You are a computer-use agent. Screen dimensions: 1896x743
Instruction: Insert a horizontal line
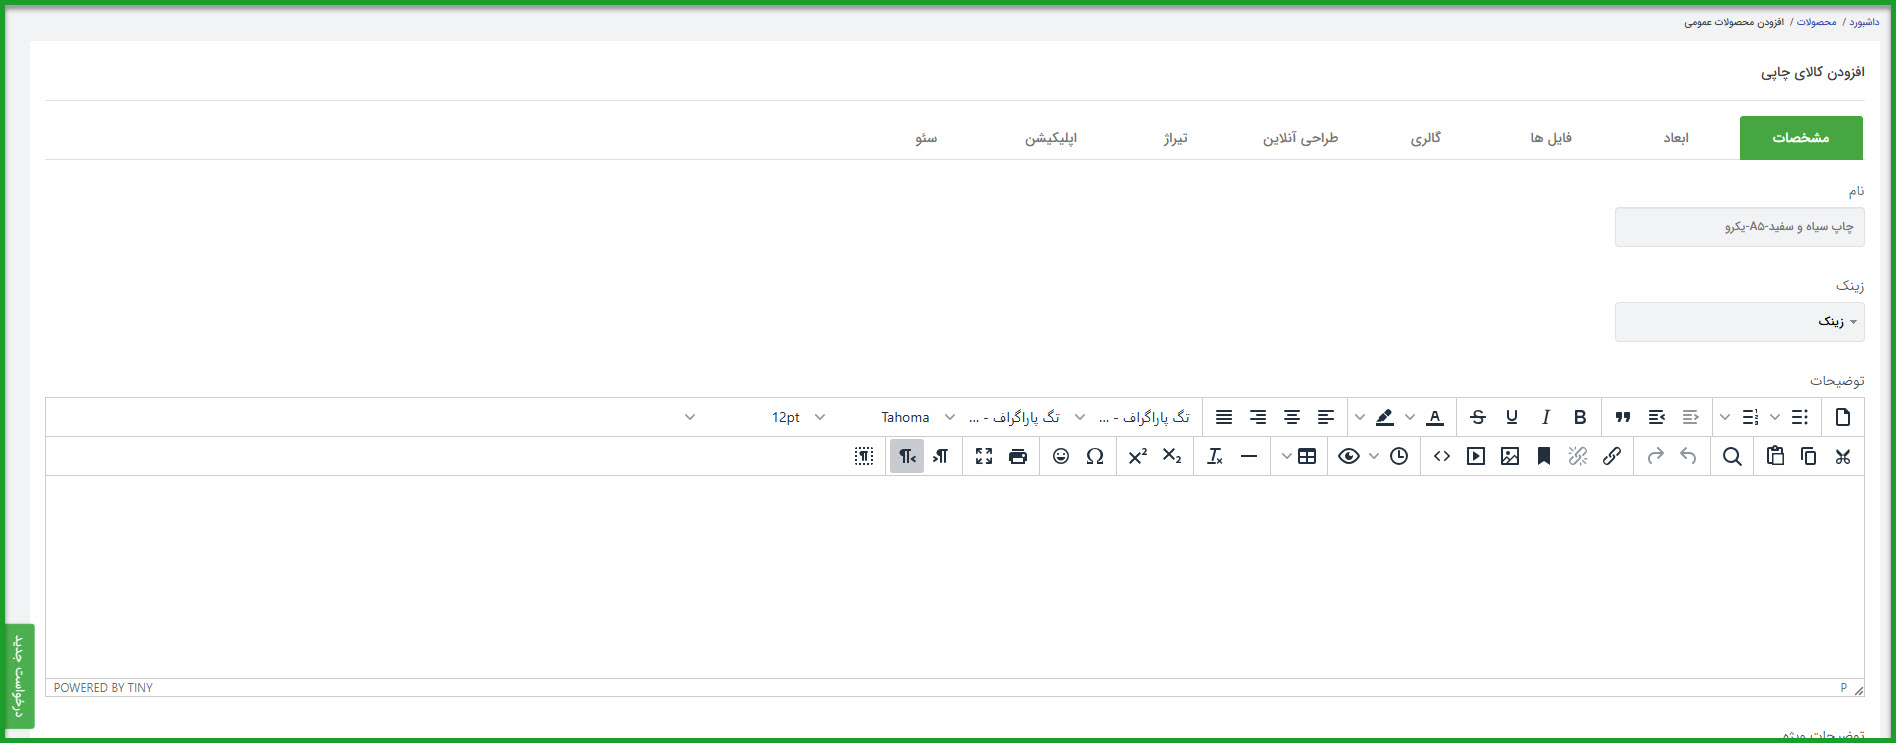tap(1249, 456)
